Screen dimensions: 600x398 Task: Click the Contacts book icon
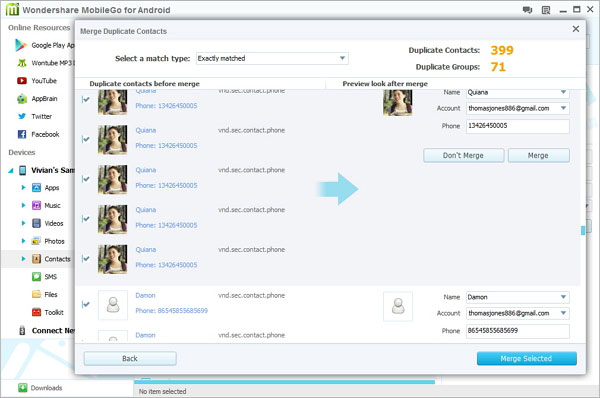[x=36, y=259]
